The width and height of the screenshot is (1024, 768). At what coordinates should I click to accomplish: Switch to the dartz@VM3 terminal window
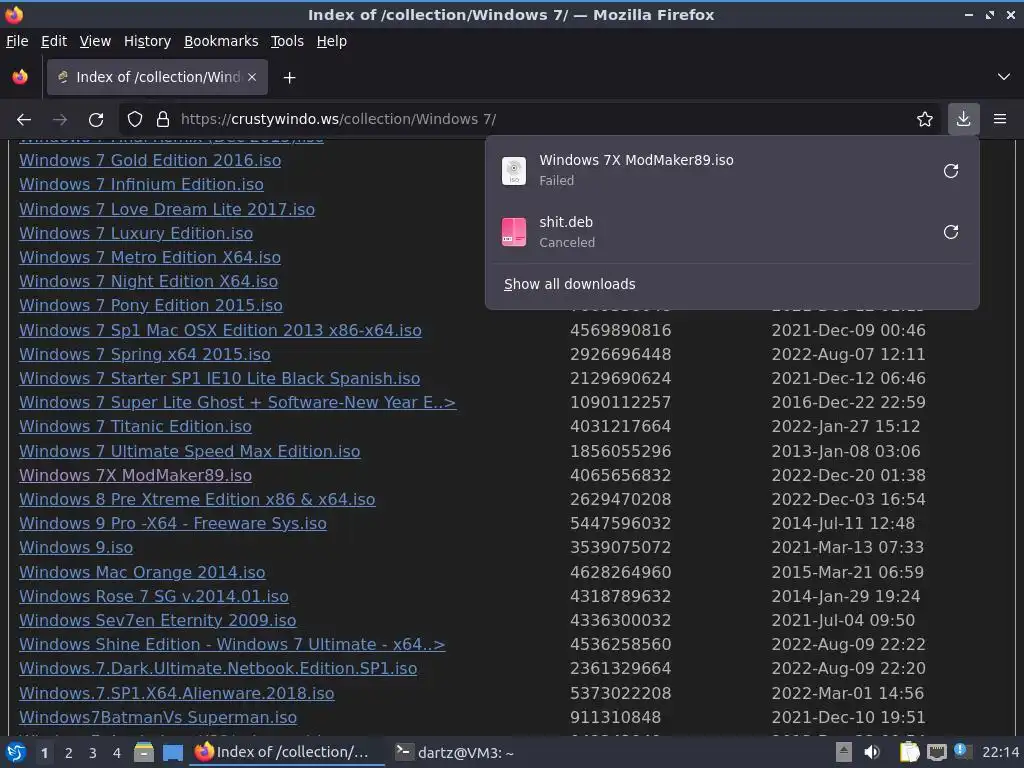pyautogui.click(x=457, y=753)
